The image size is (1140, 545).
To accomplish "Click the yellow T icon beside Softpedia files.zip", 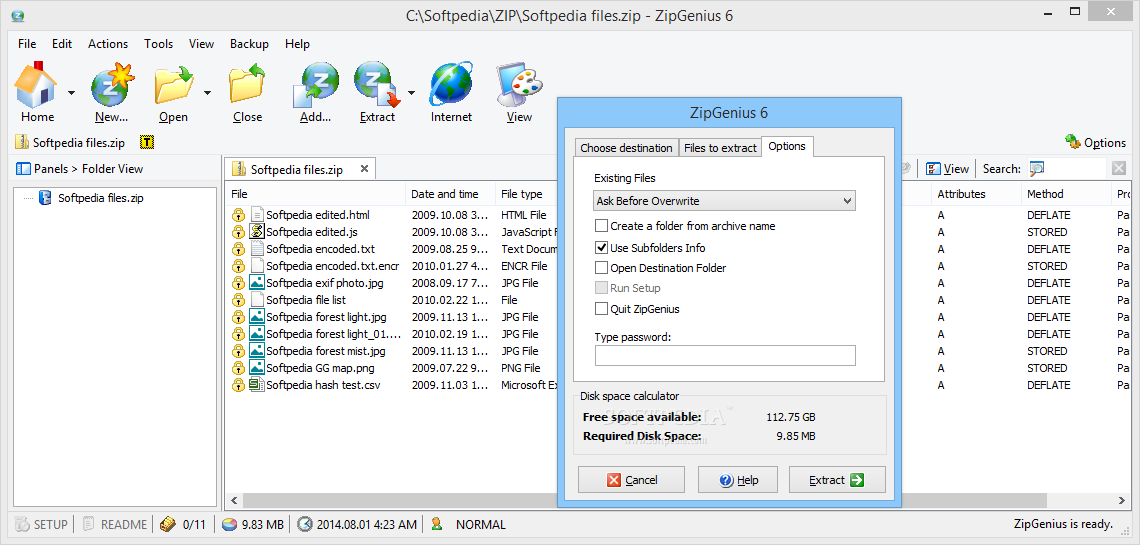I will [x=148, y=142].
